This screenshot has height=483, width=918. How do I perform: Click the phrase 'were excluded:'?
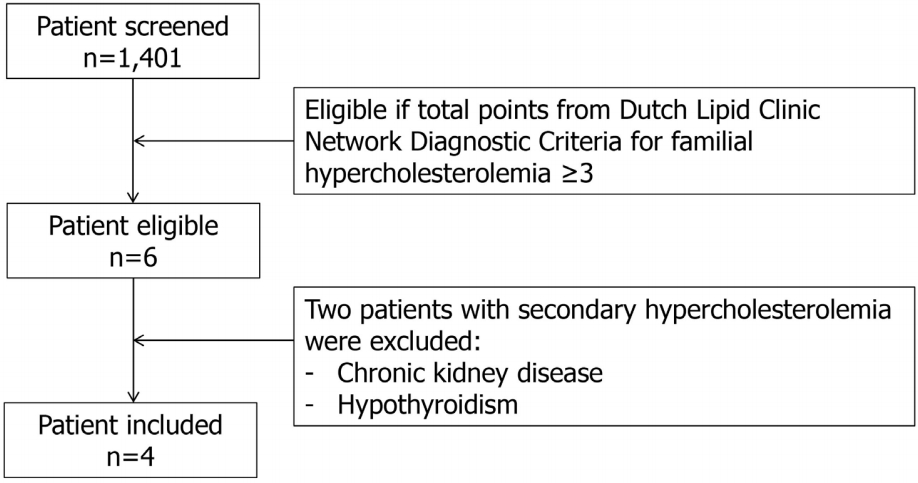click(x=392, y=341)
